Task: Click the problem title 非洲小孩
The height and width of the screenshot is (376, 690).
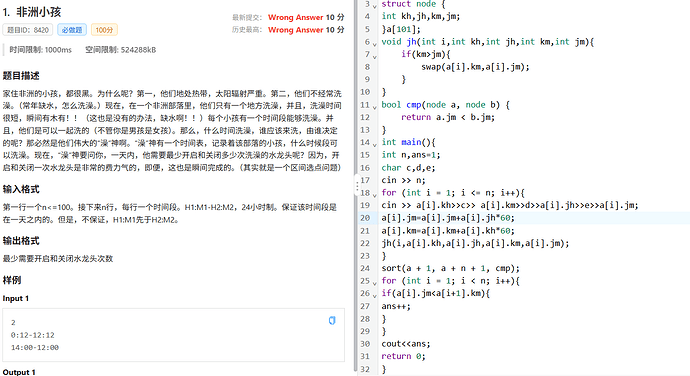Action: tap(38, 12)
